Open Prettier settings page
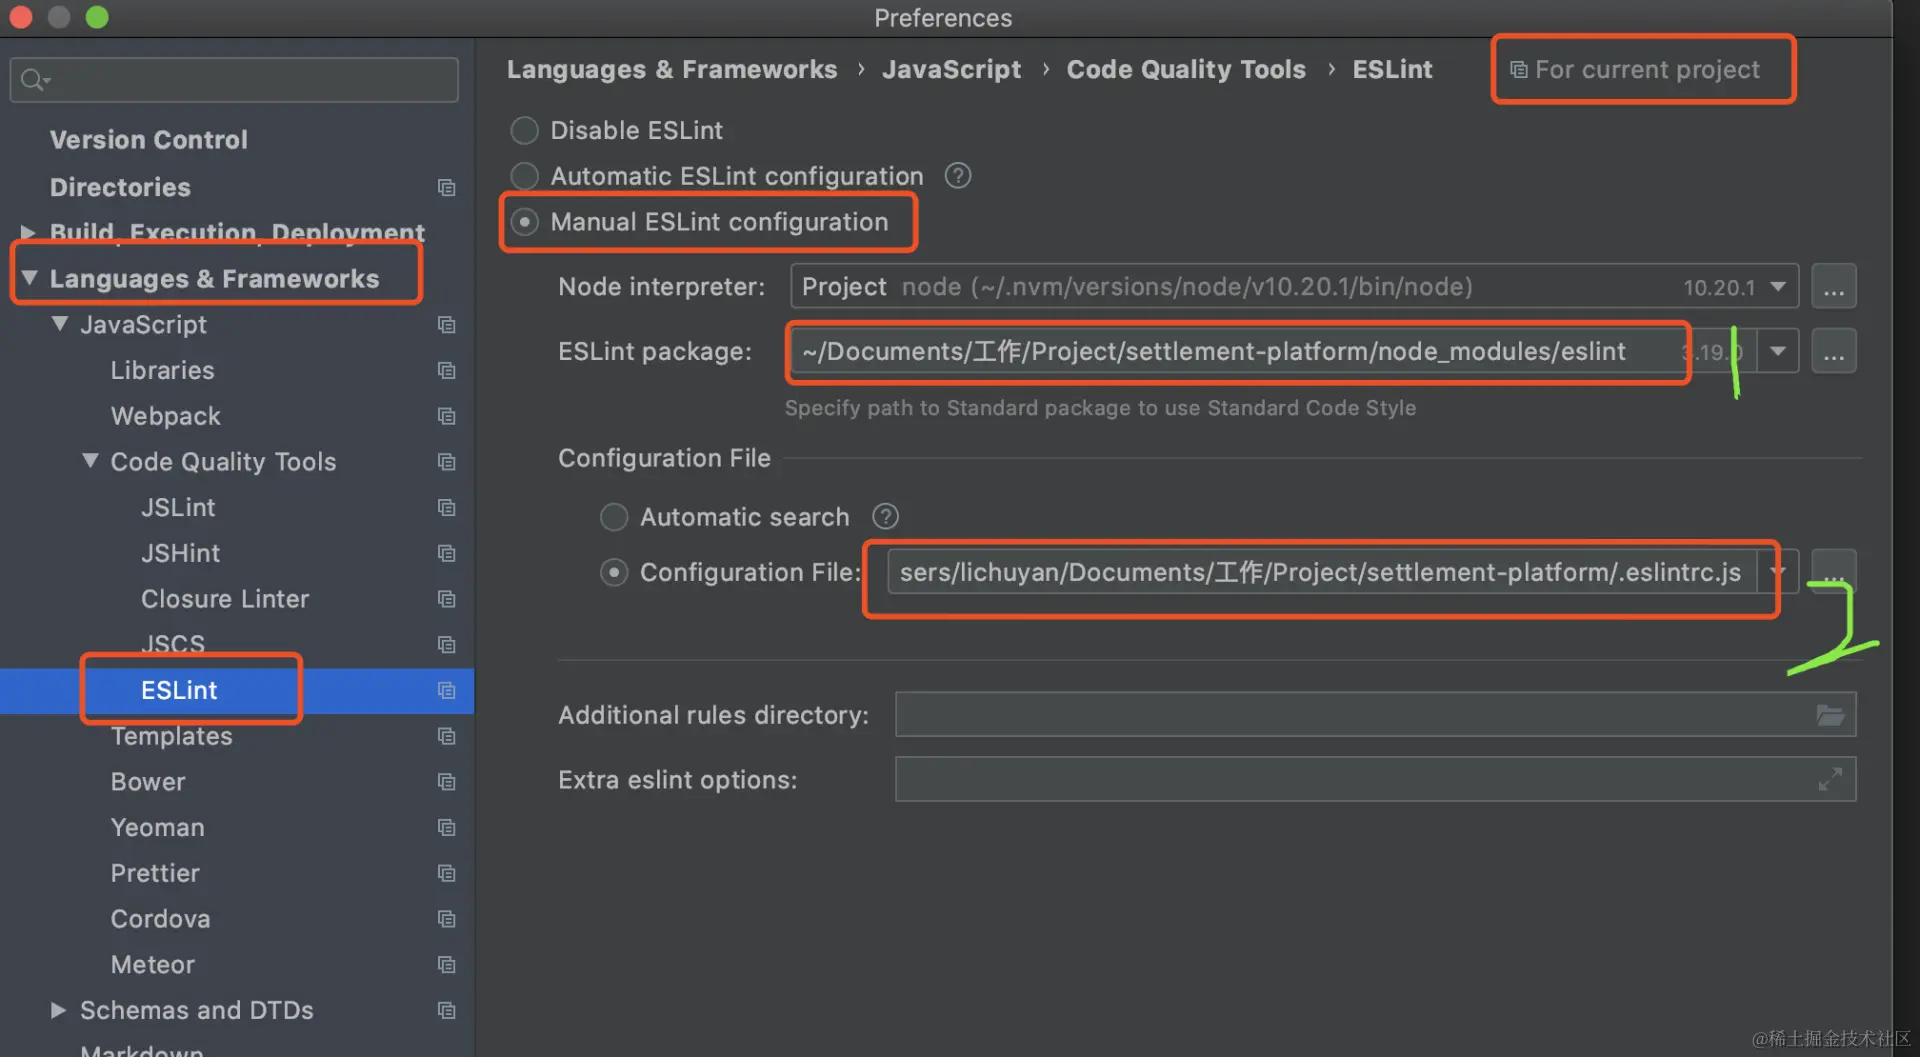 pos(155,873)
